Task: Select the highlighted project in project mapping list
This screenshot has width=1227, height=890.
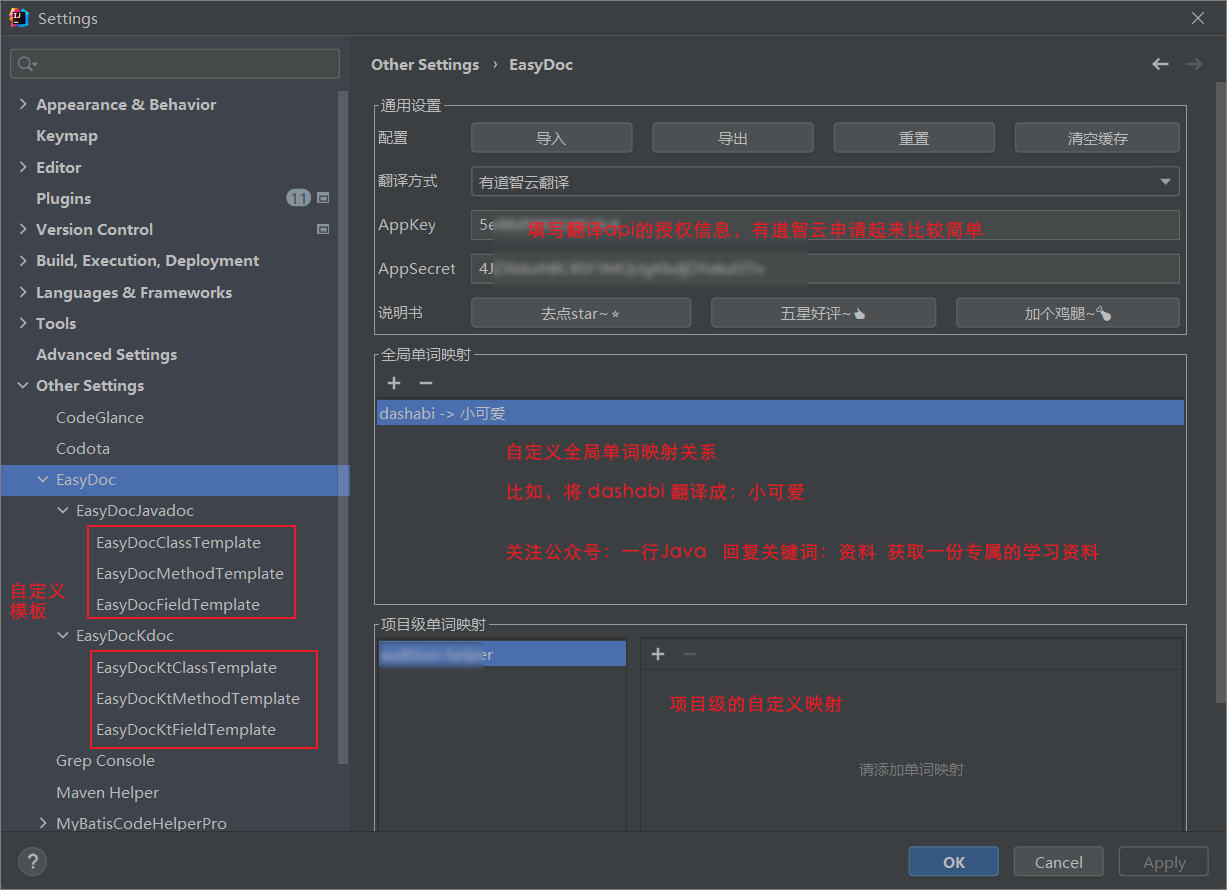Action: click(502, 654)
